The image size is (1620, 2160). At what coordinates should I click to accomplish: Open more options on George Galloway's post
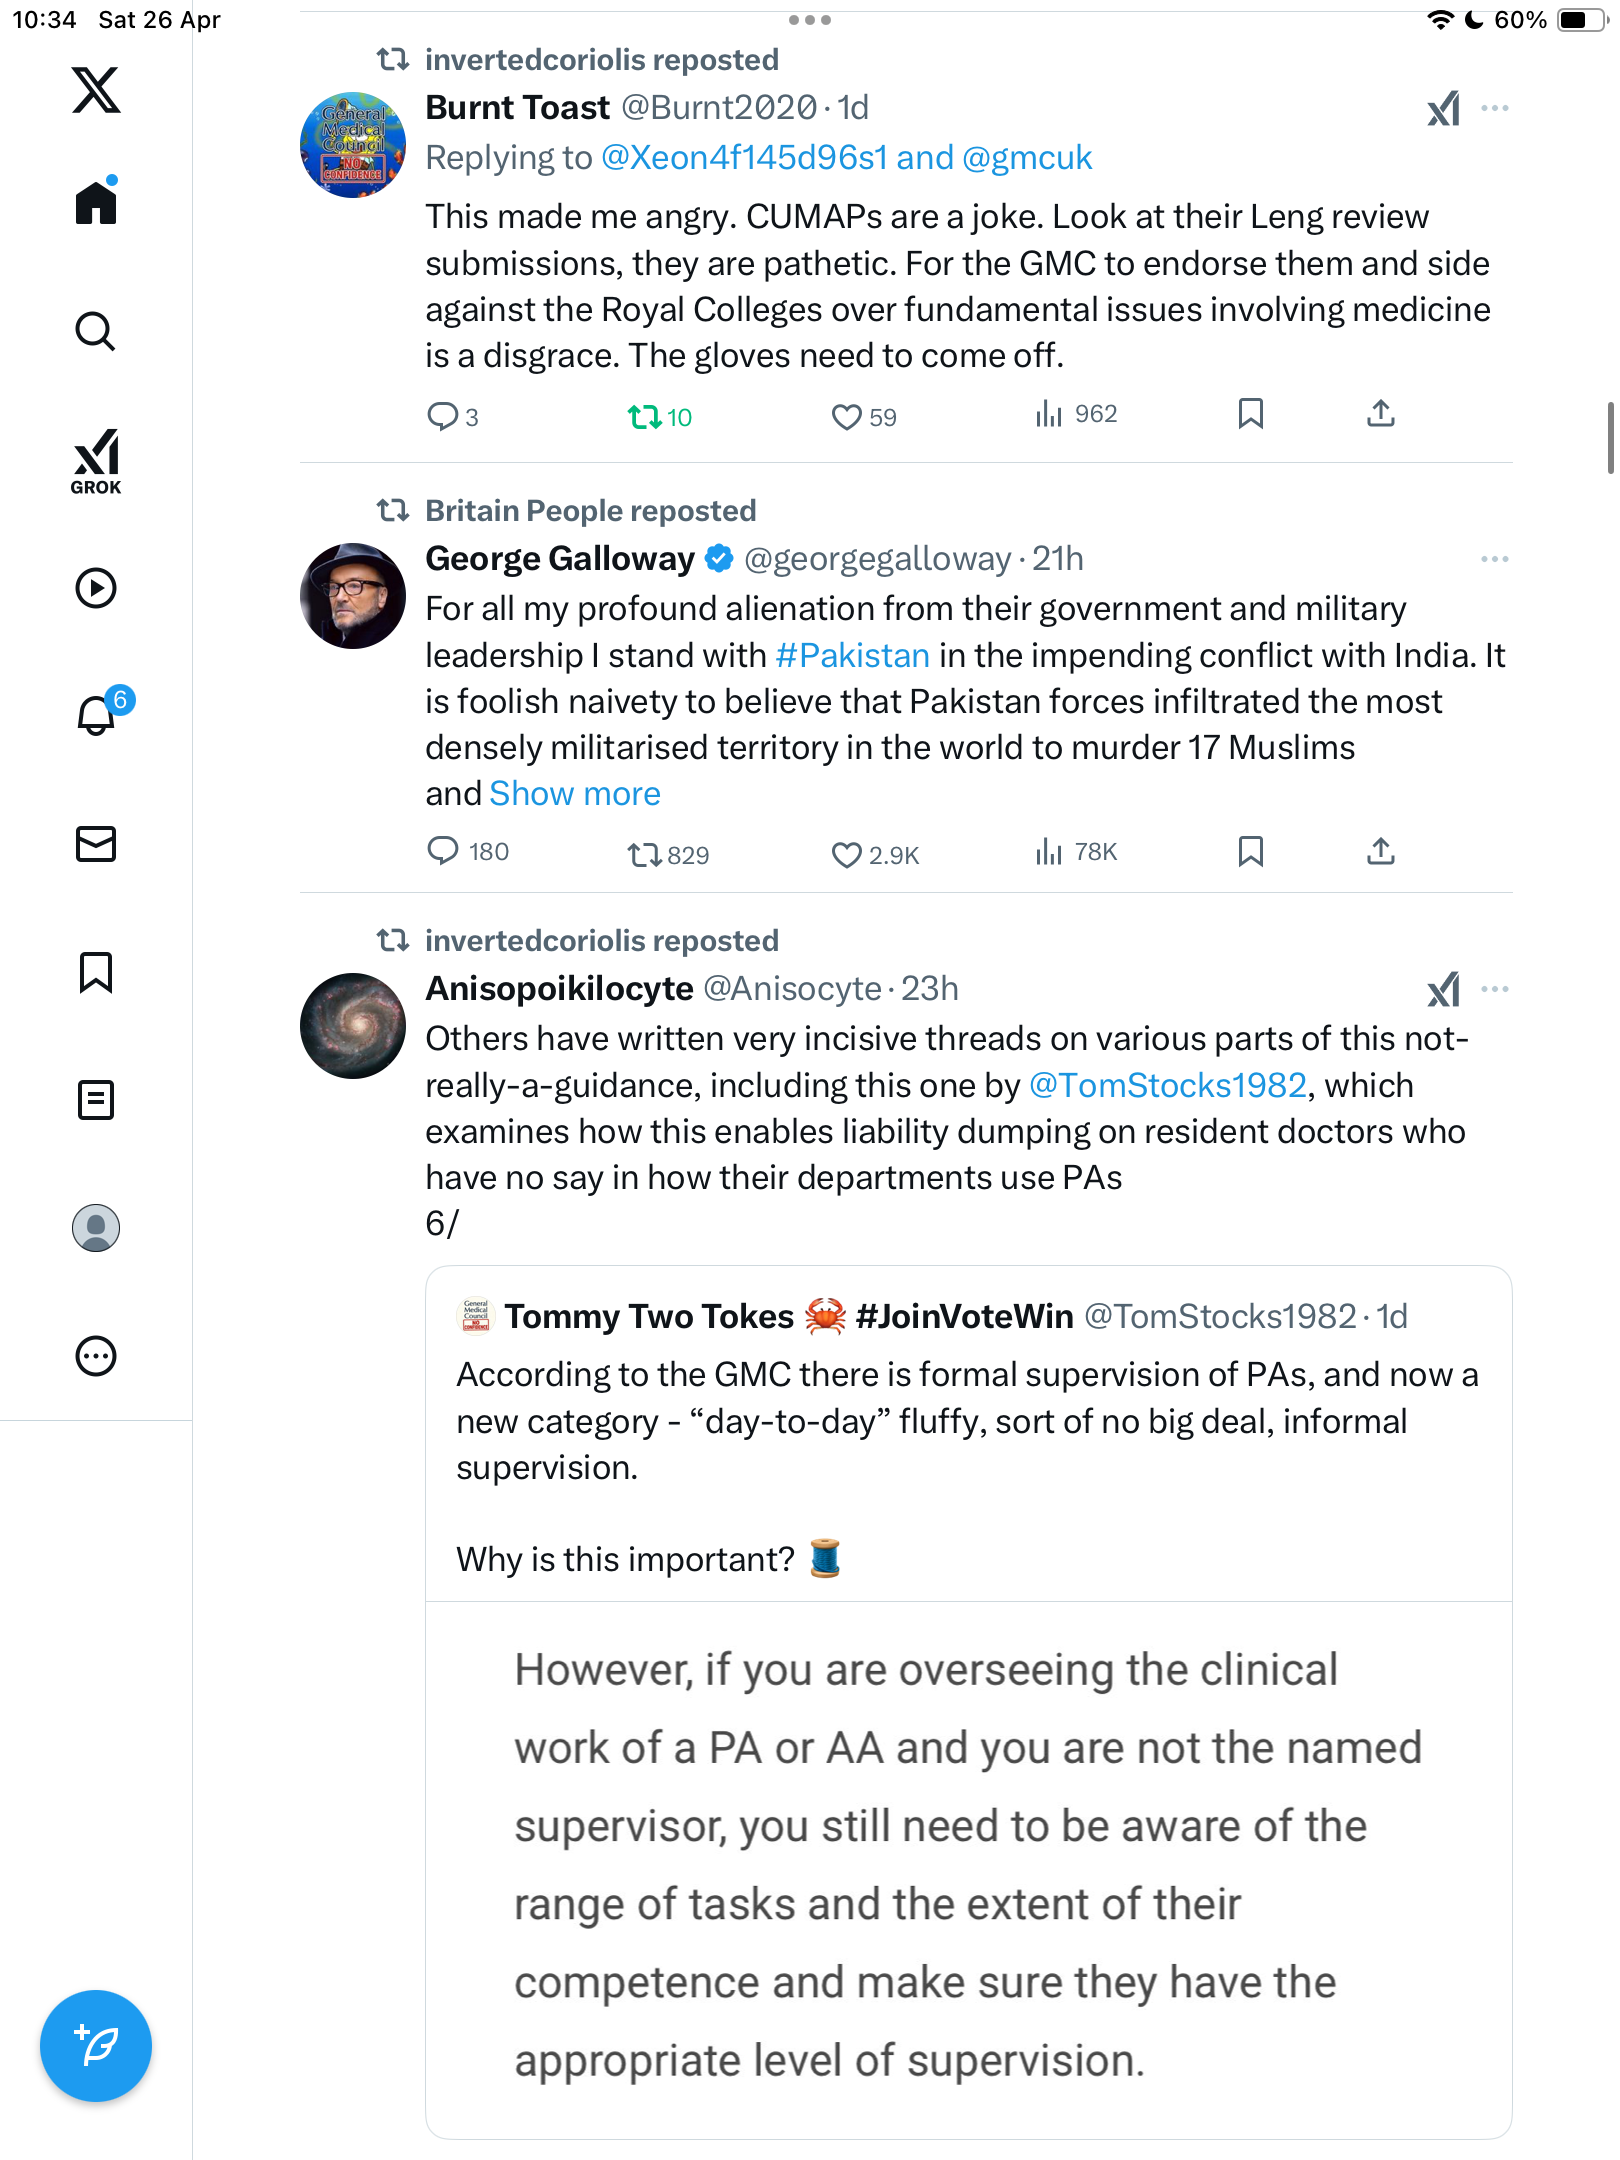[1494, 558]
